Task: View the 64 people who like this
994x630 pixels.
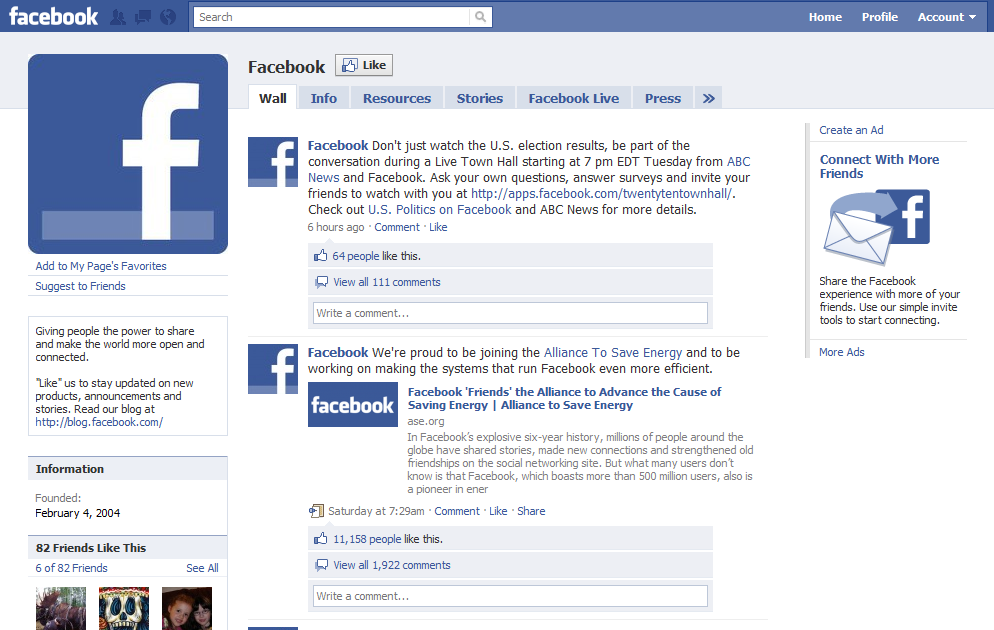Action: (356, 256)
